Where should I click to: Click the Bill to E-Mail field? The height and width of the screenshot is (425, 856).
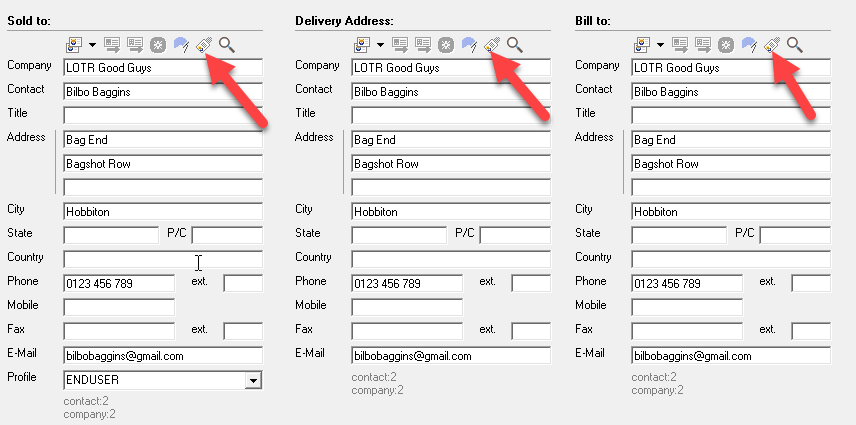[731, 355]
